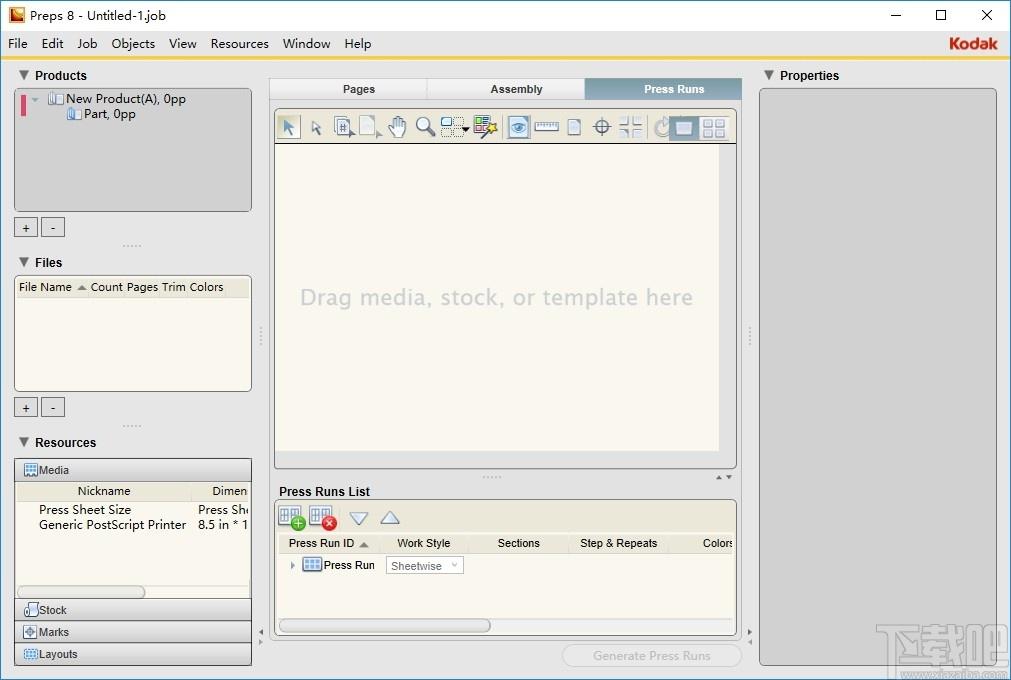Toggle the eye preview visibility button
Viewport: 1011px width, 680px height.
pos(518,127)
